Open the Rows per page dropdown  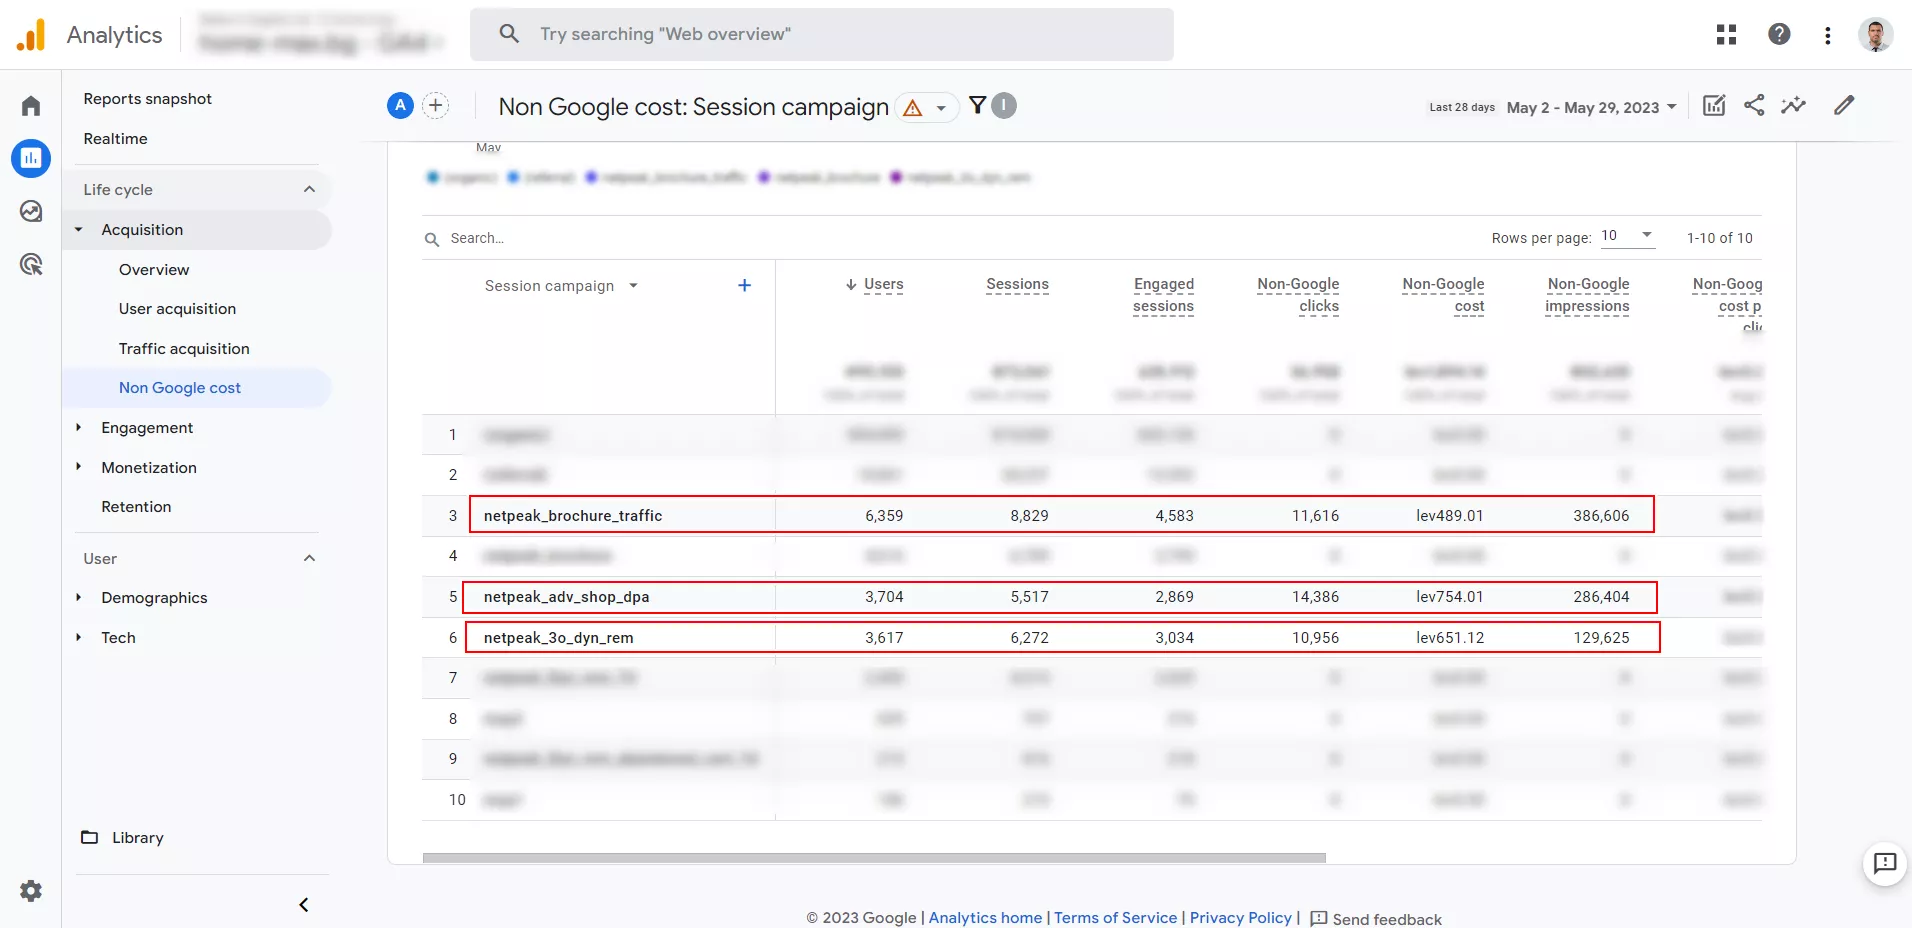pyautogui.click(x=1628, y=236)
